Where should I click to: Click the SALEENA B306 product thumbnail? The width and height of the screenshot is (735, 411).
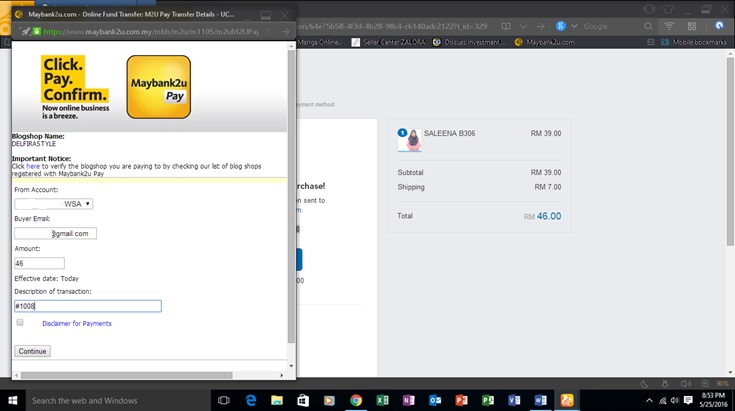(x=409, y=140)
